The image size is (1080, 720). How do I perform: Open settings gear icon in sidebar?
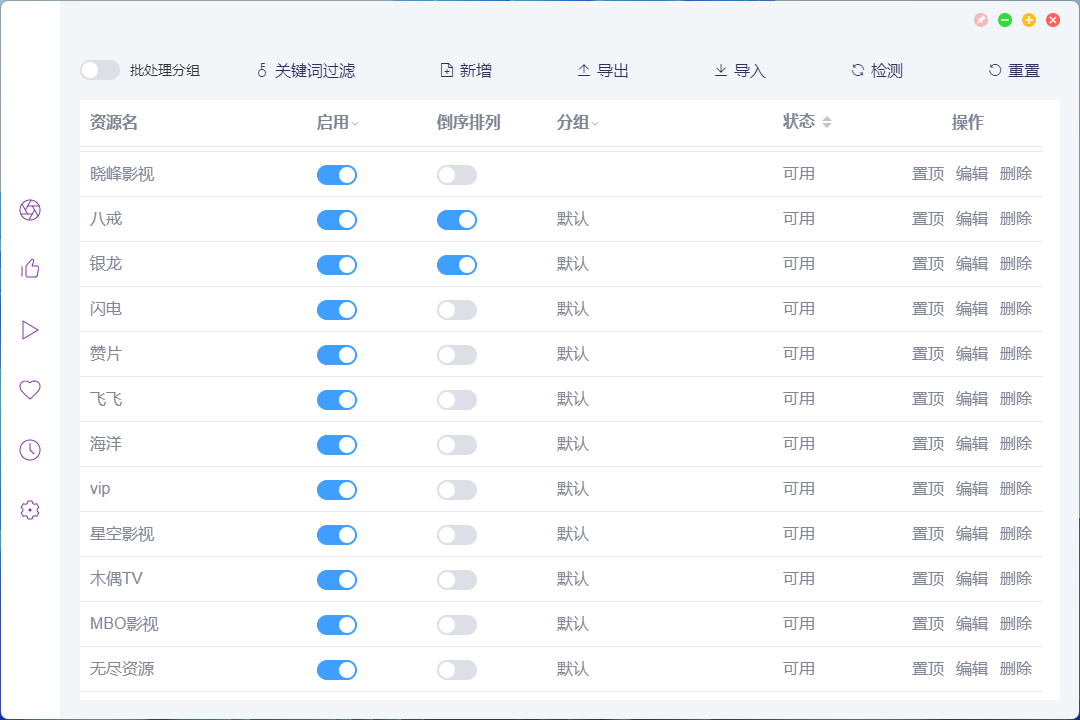[x=30, y=510]
